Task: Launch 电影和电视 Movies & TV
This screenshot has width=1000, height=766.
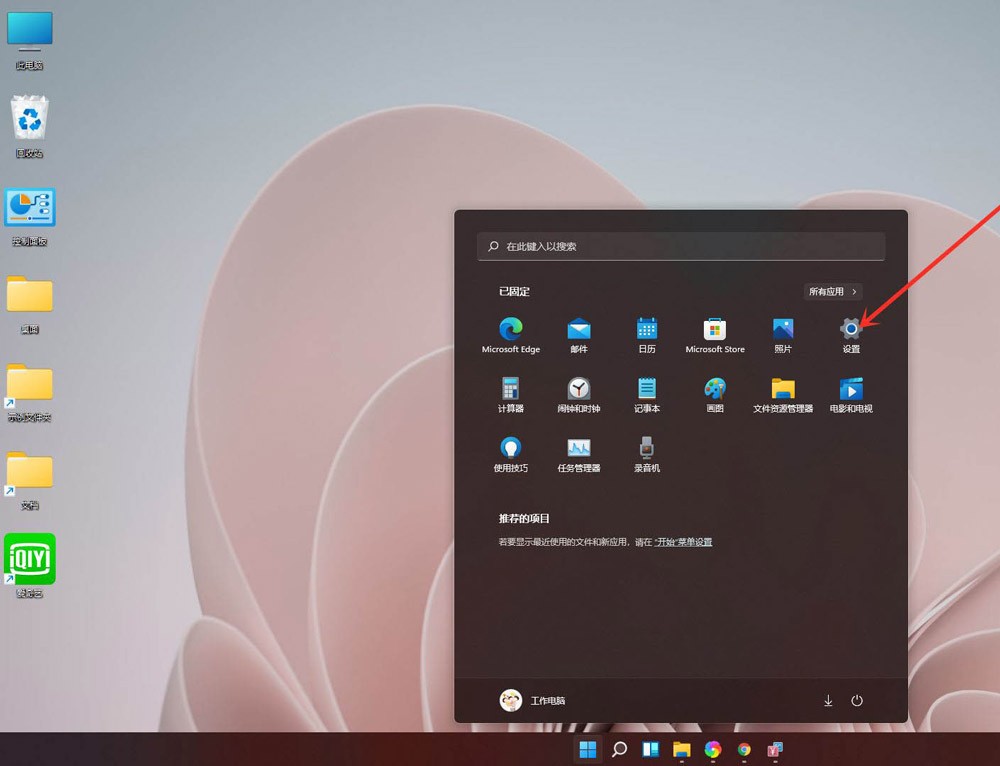Action: [x=849, y=387]
